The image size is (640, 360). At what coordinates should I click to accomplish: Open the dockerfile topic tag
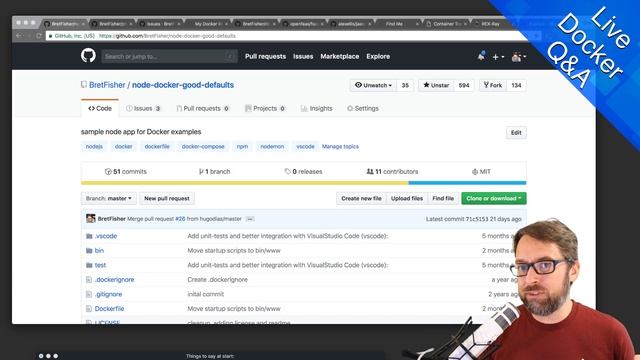point(157,147)
